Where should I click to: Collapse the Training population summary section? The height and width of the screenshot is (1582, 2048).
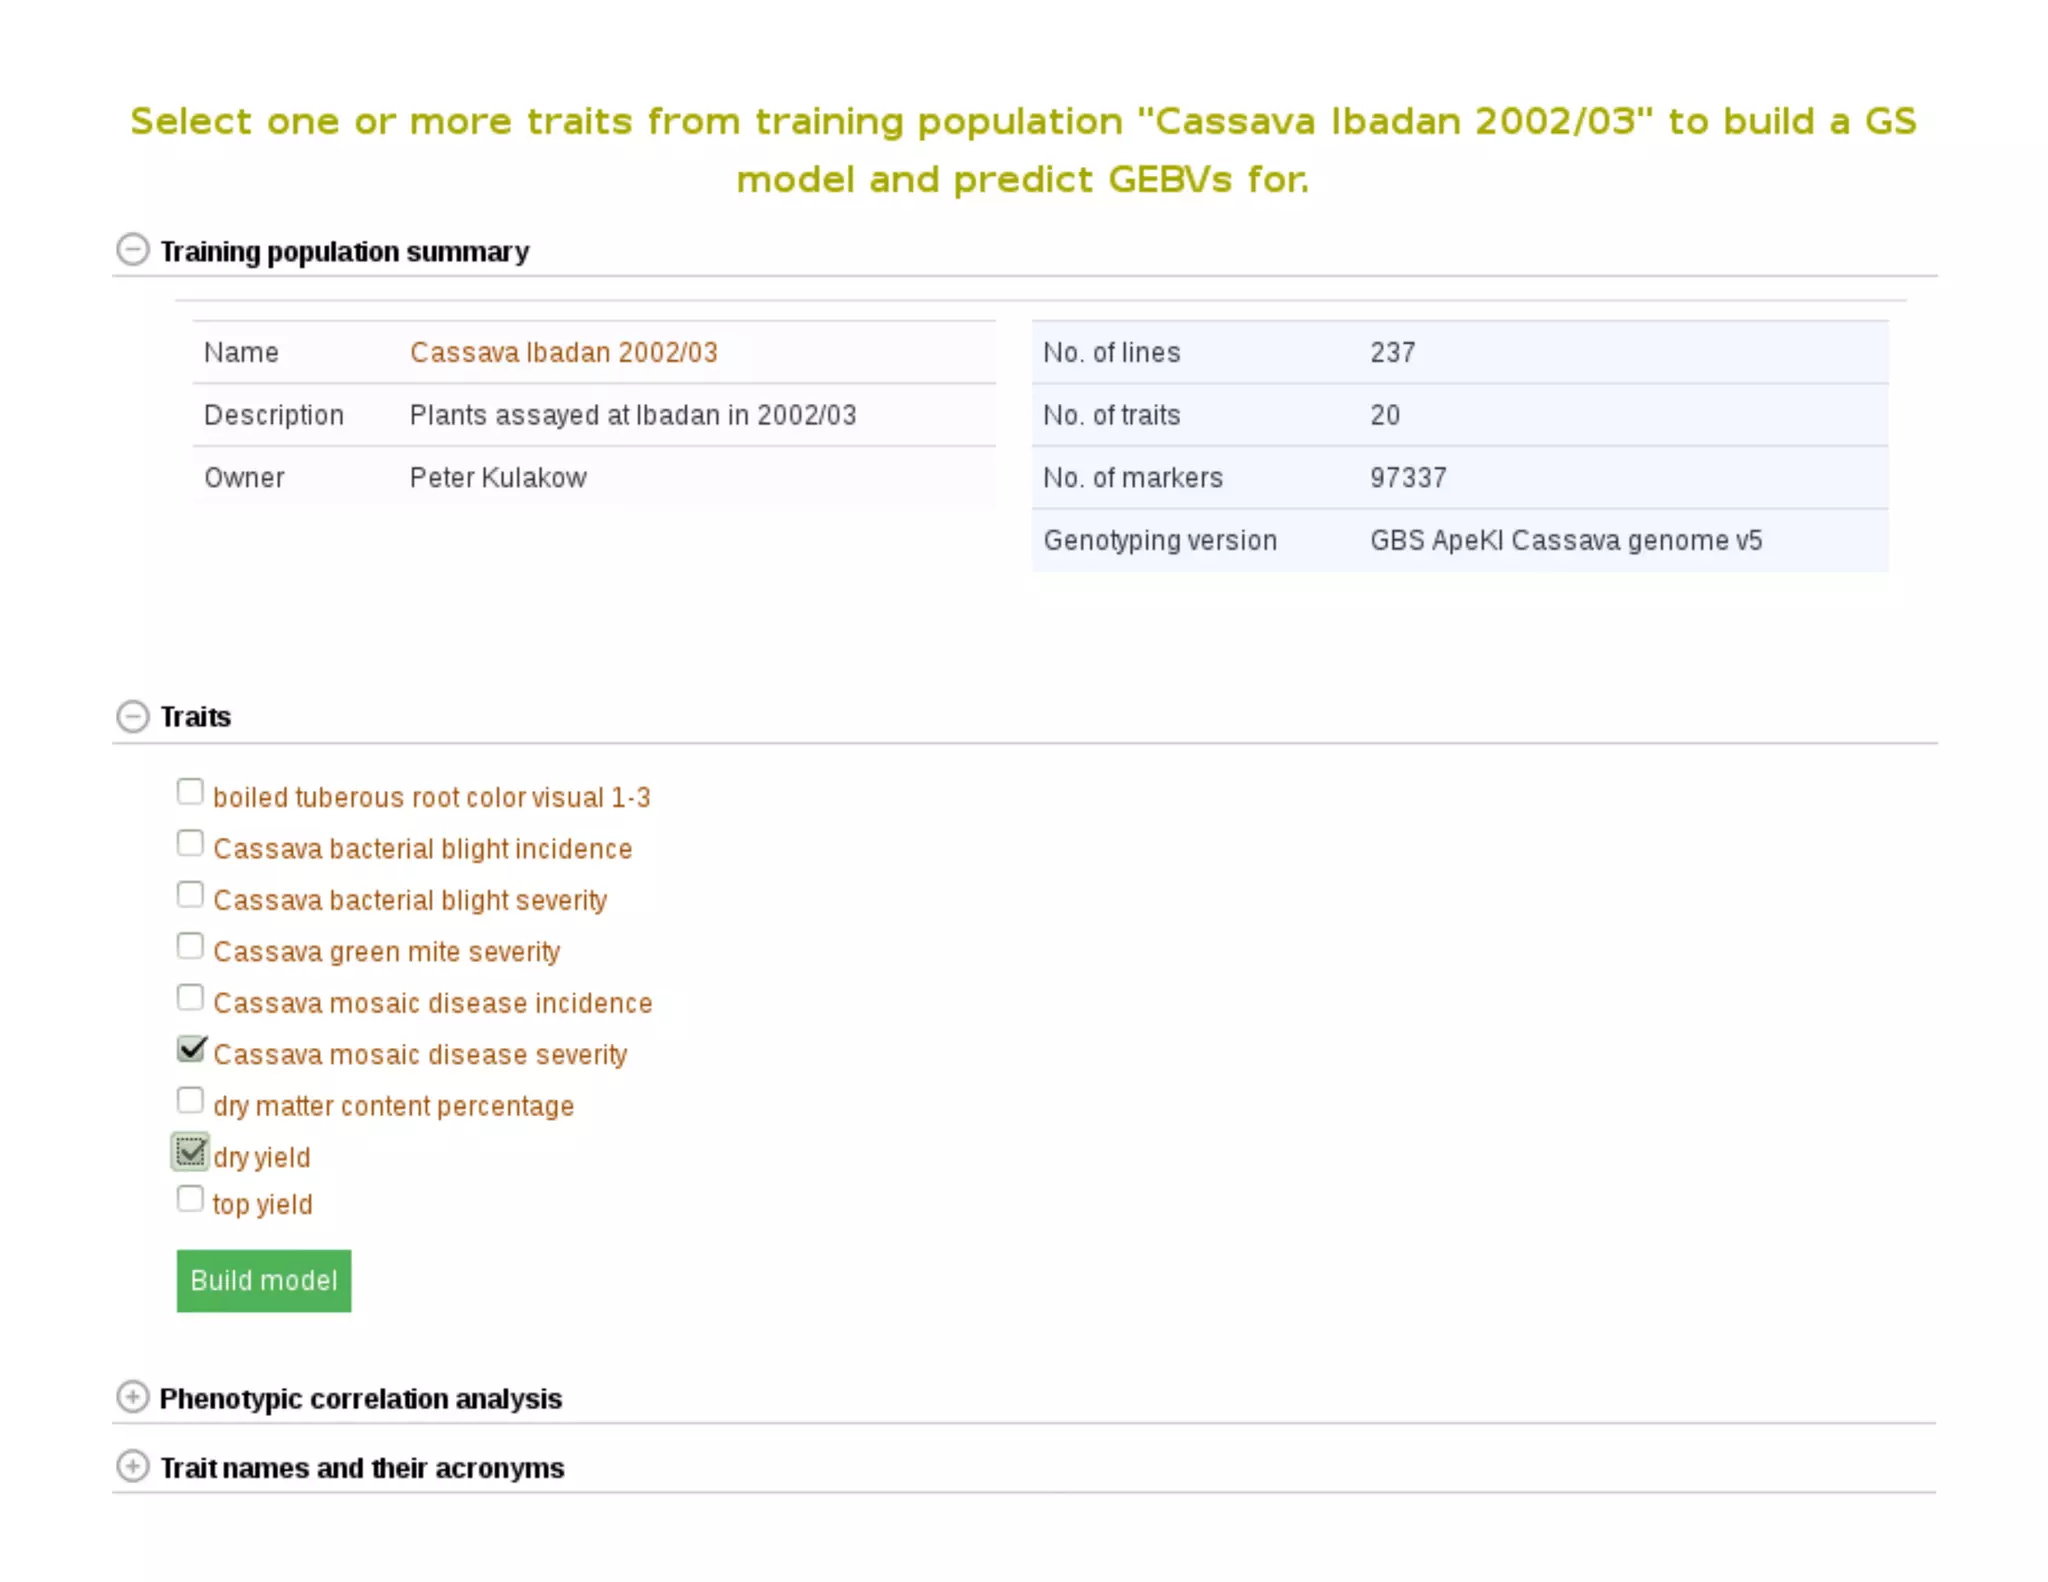click(x=132, y=250)
